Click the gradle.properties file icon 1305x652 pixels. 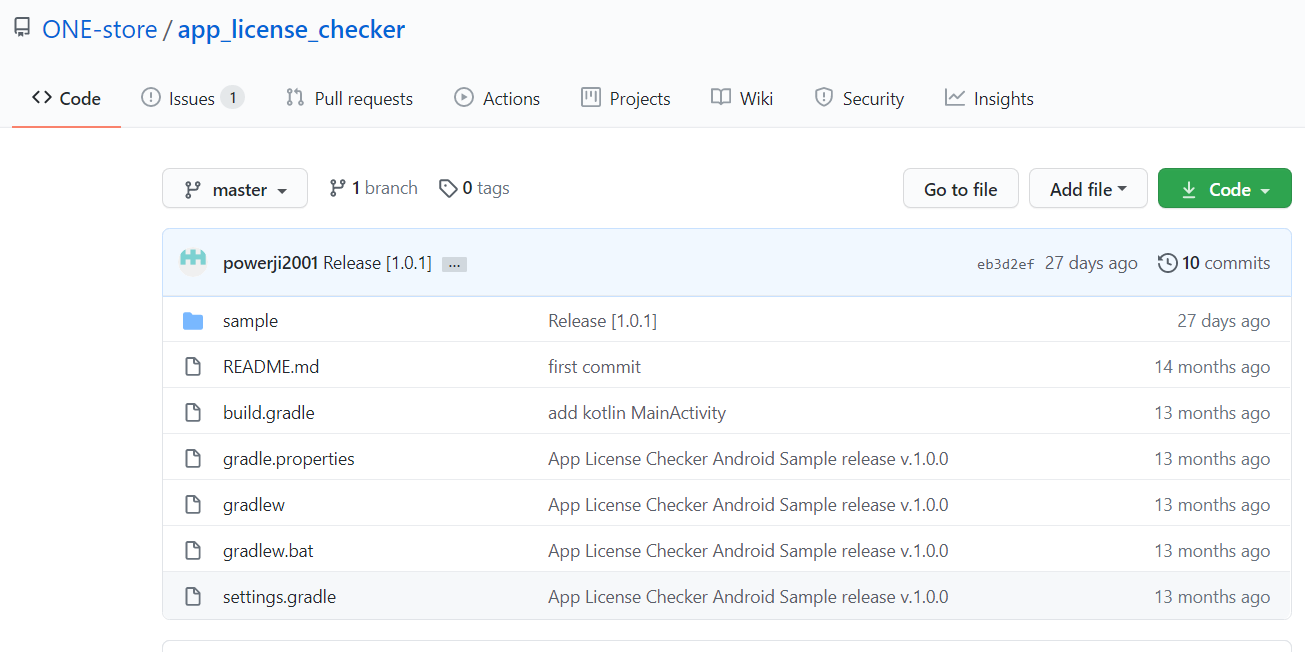(x=193, y=459)
